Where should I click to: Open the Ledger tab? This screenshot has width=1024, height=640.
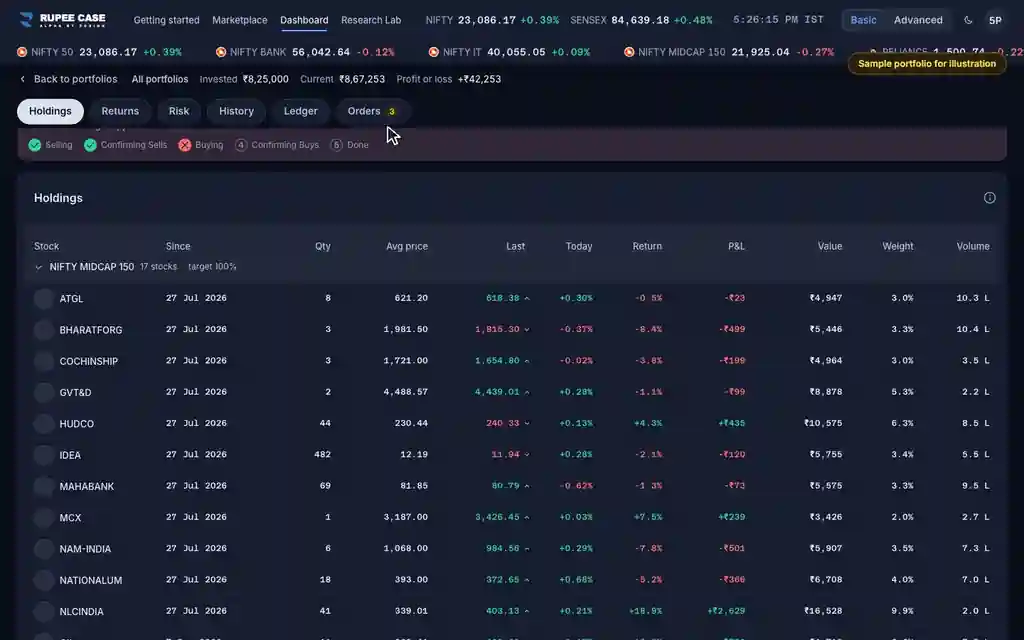click(x=300, y=111)
